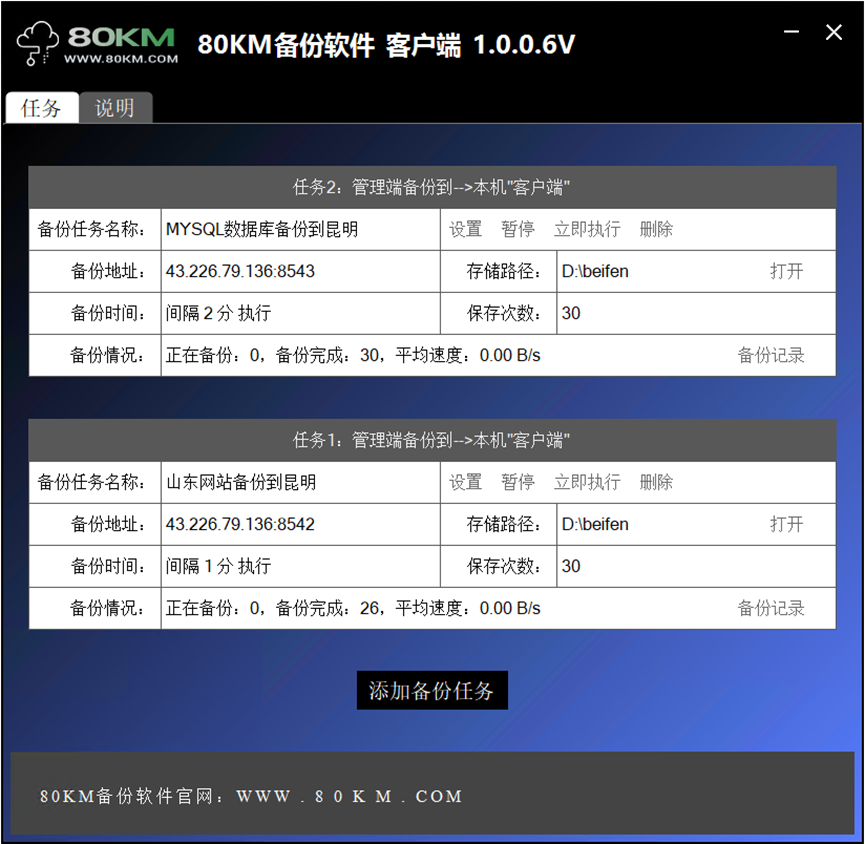View 备份记录 for task 1

click(x=771, y=608)
